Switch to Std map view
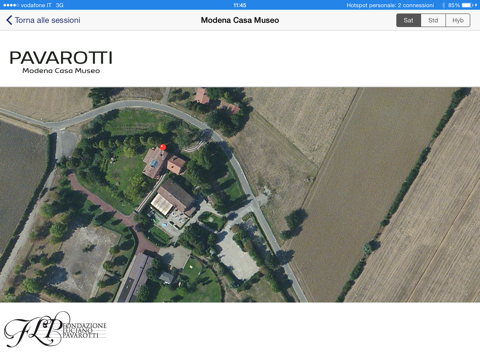Image resolution: width=480 pixels, height=360 pixels. (x=433, y=20)
